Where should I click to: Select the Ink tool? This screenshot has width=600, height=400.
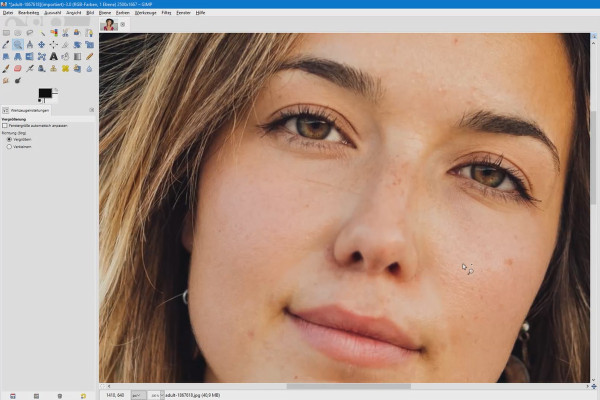[42, 69]
